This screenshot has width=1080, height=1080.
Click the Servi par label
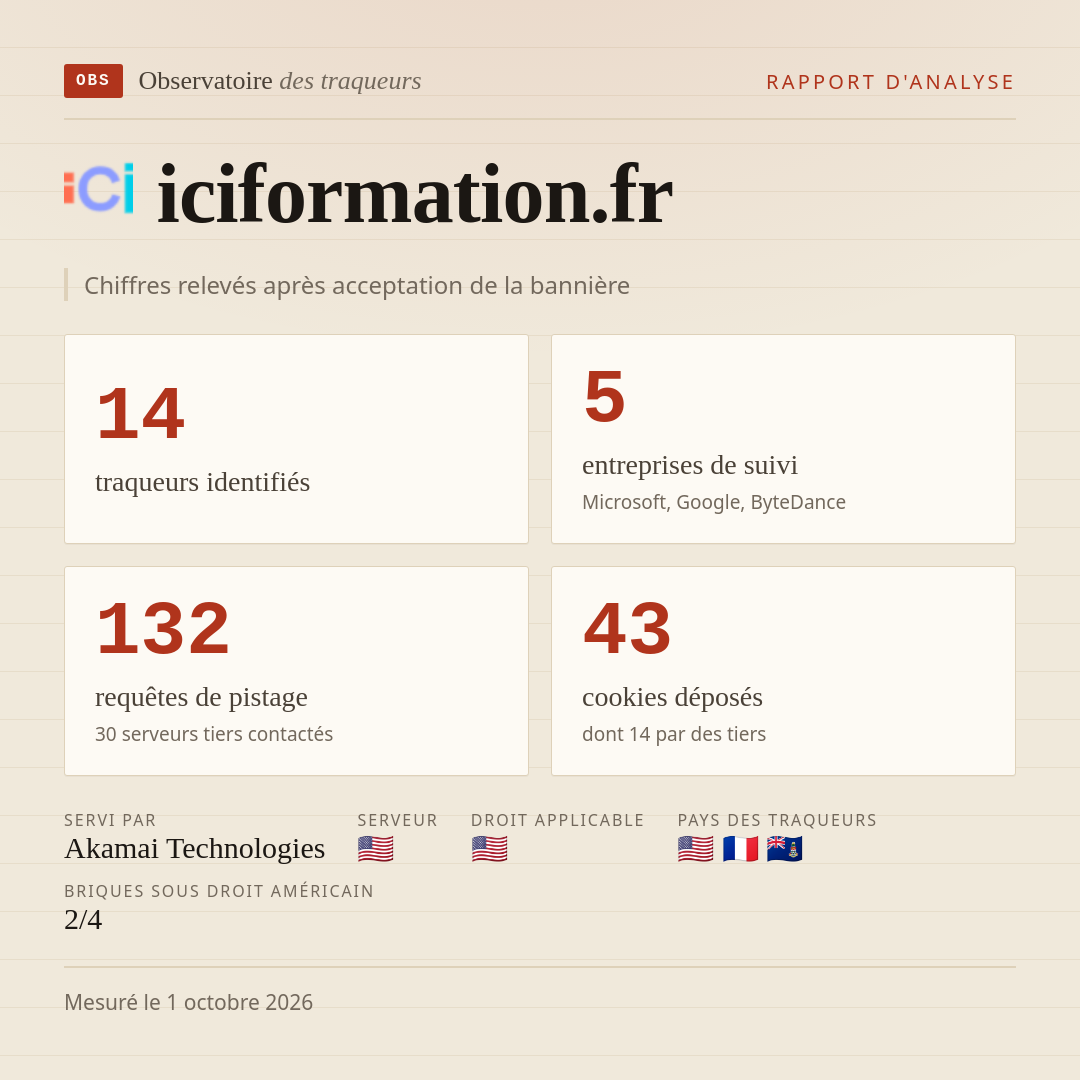pos(110,820)
